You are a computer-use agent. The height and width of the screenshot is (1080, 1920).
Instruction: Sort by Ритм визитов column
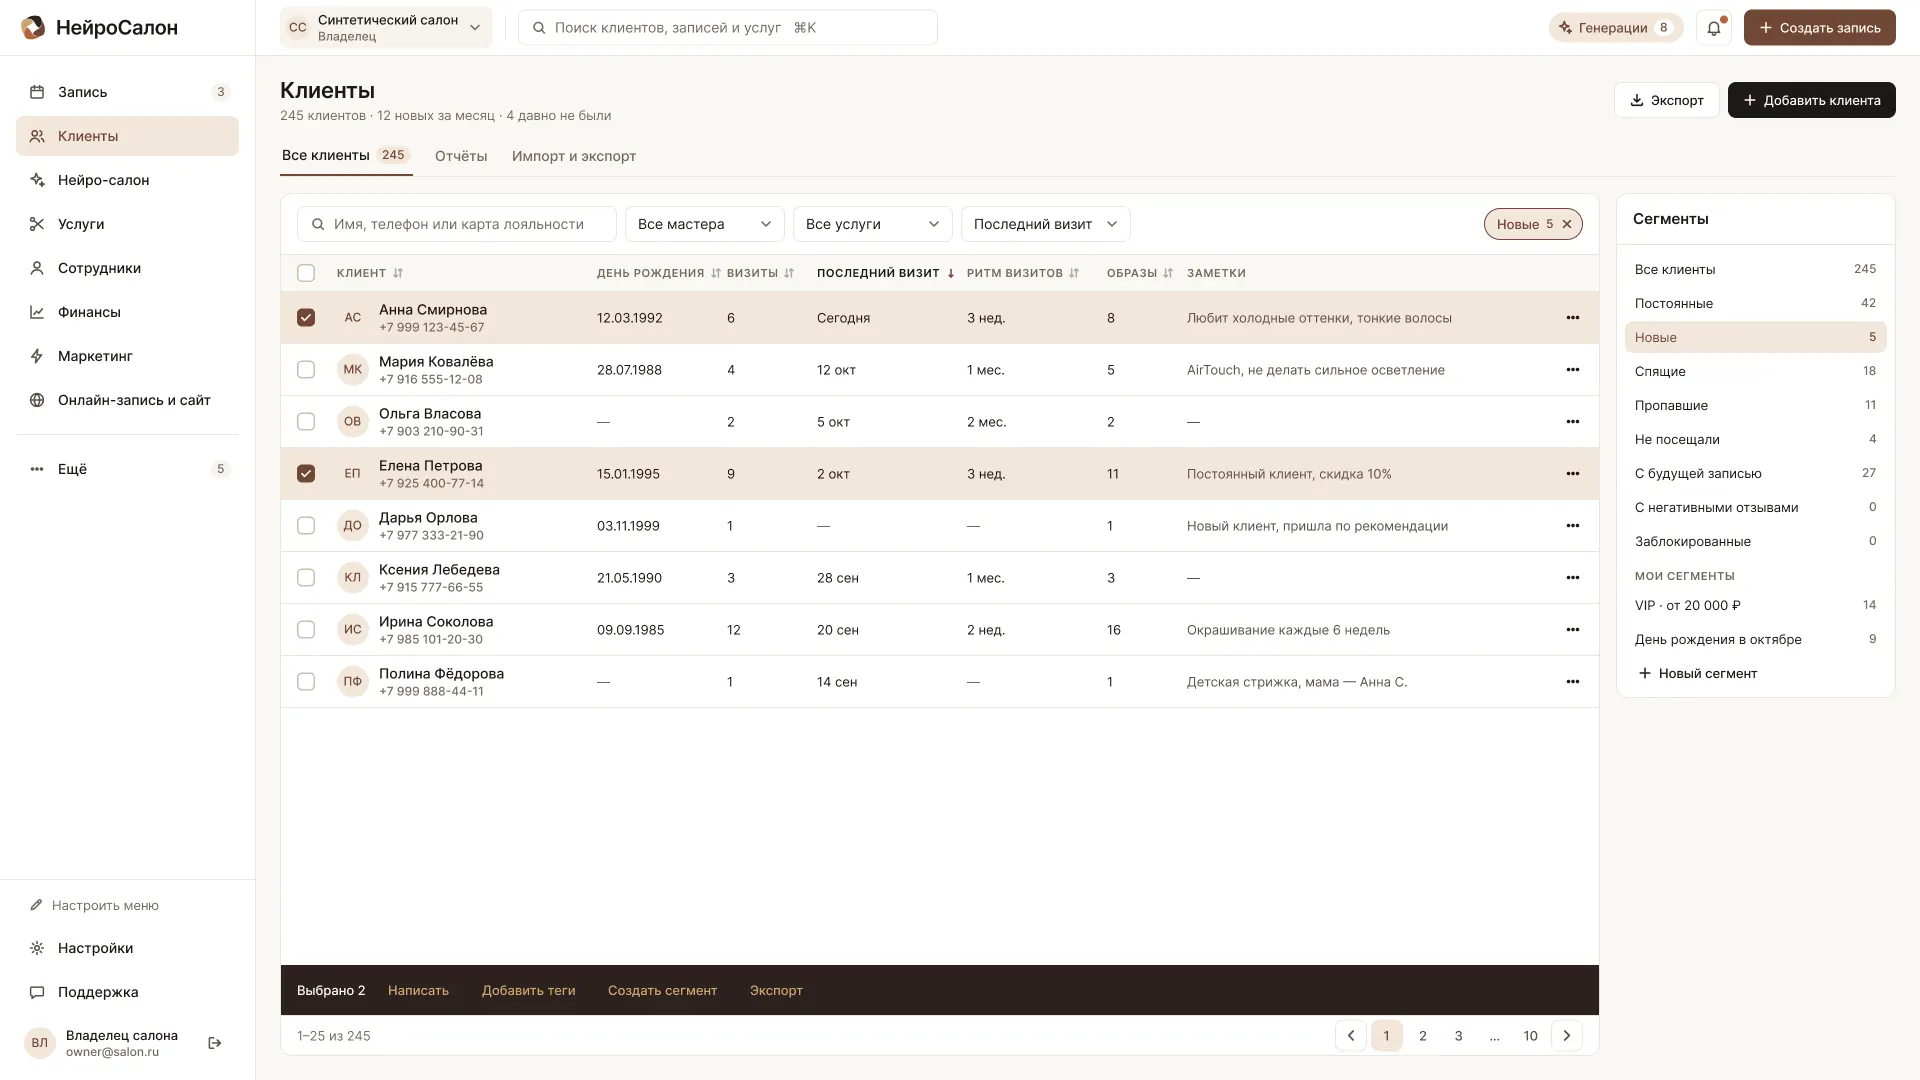[x=1023, y=273]
